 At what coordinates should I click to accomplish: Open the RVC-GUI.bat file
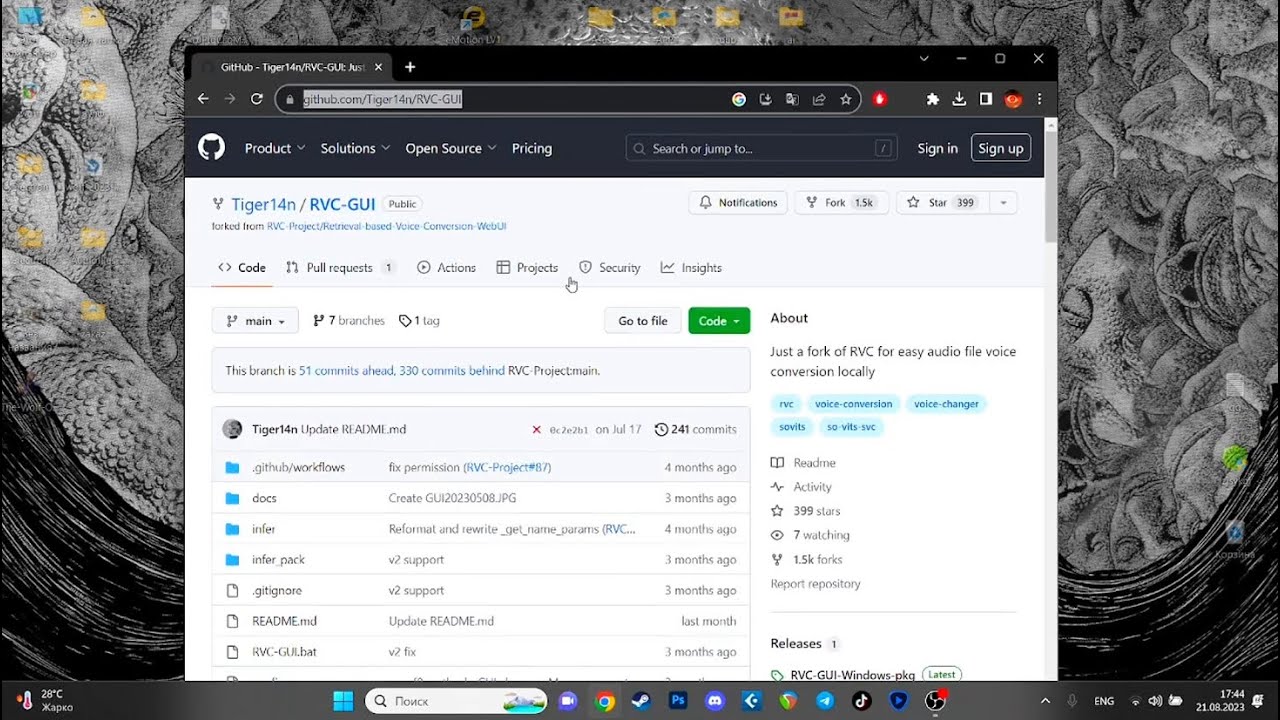[284, 652]
